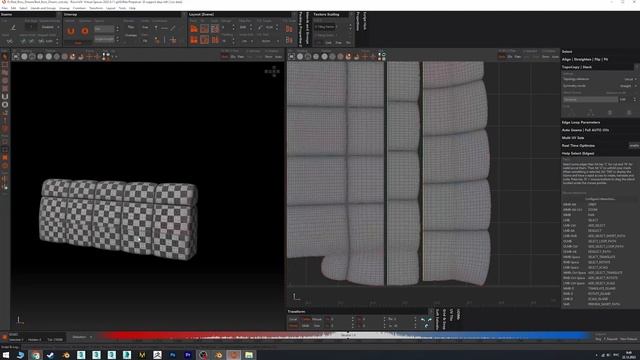This screenshot has height=360, width=640.
Task: Toggle 3Ds display mode in 3D viewport
Action: [x=233, y=57]
